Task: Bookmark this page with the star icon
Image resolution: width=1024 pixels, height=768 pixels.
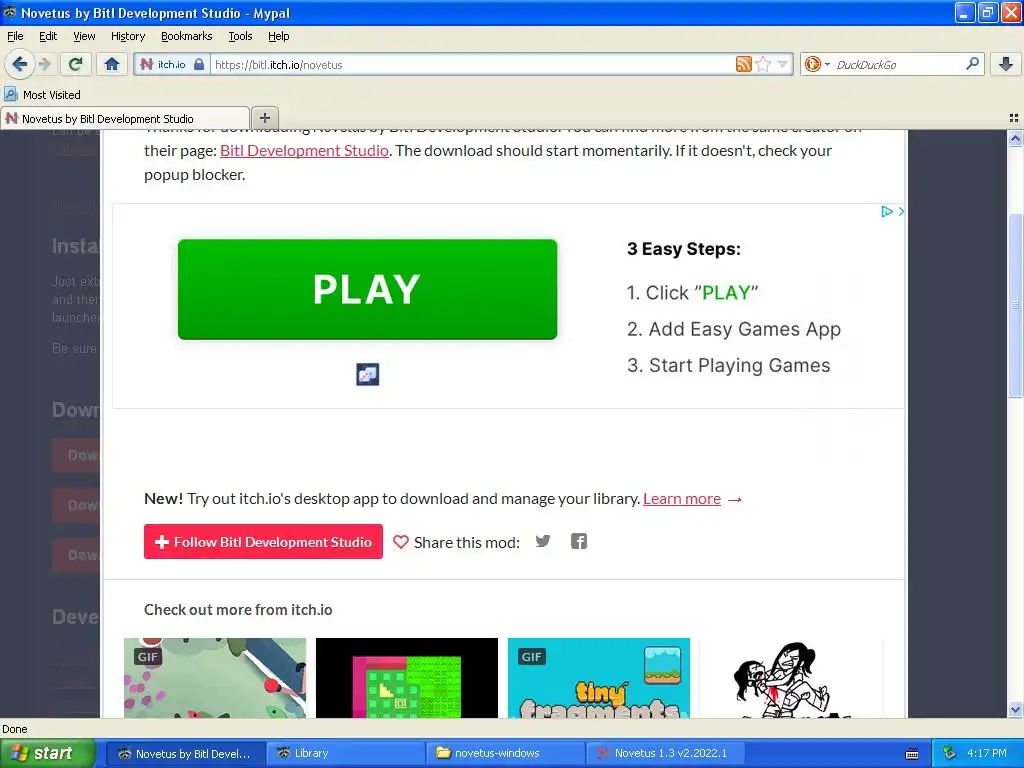Action: coord(763,64)
